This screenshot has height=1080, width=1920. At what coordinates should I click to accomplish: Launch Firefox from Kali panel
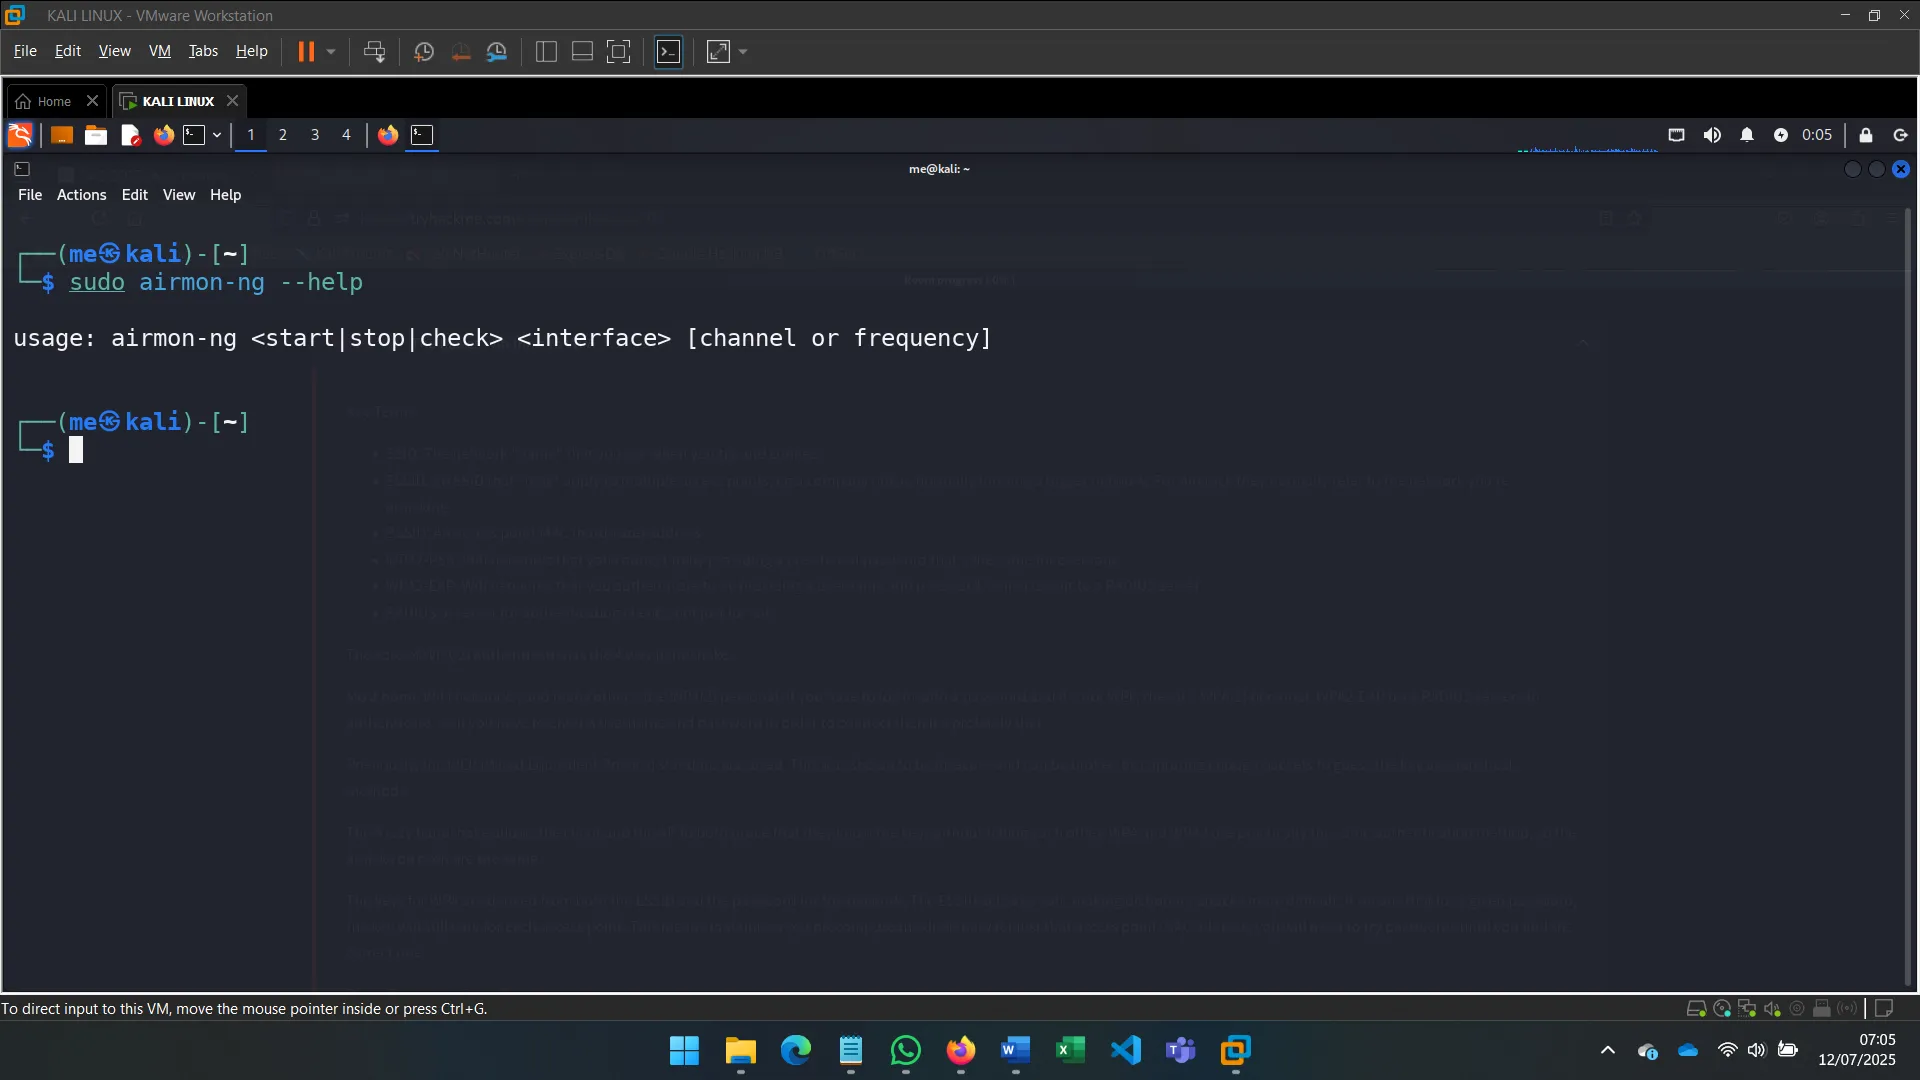(x=164, y=135)
